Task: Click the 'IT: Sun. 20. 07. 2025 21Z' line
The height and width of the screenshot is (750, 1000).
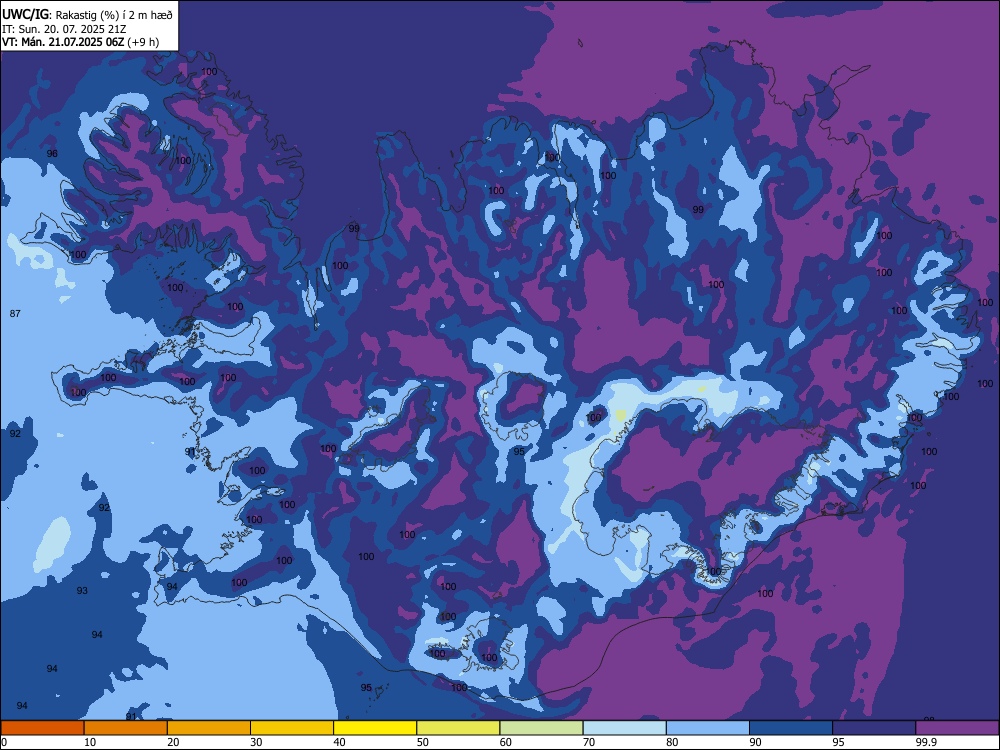Action: tap(64, 29)
